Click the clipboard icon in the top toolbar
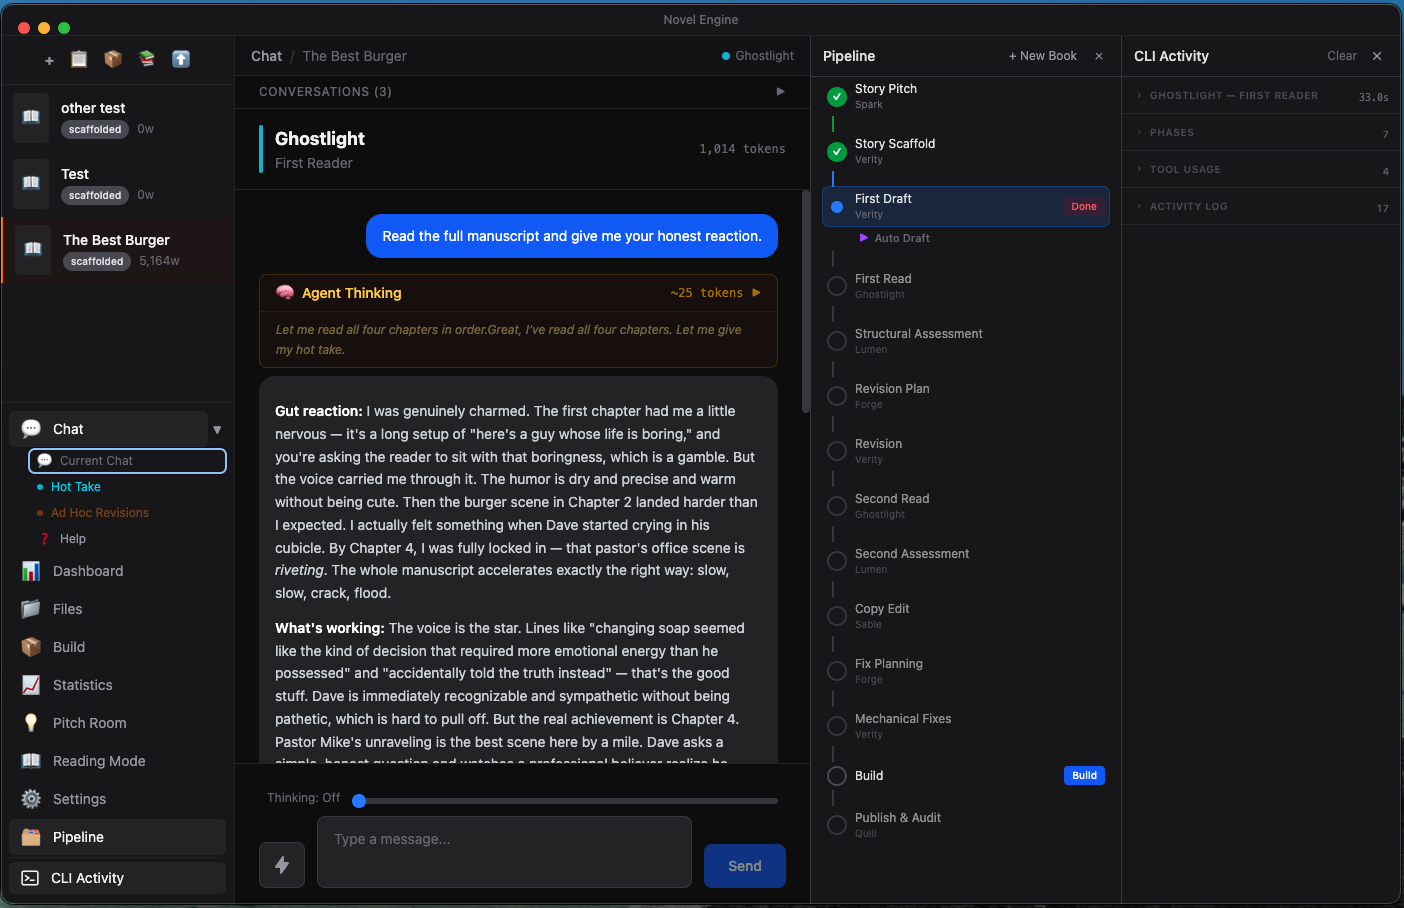Viewport: 1404px width, 908px height. pos(79,60)
